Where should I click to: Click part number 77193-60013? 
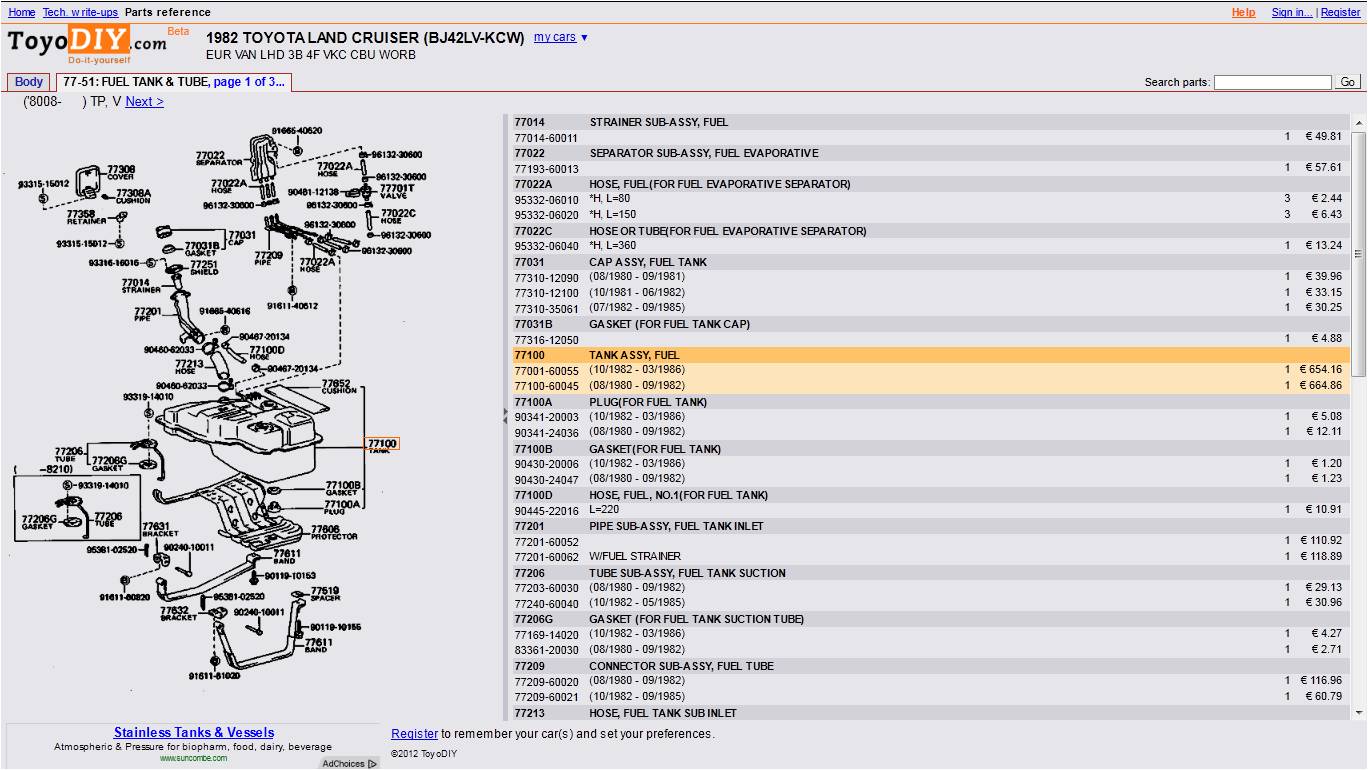click(546, 169)
